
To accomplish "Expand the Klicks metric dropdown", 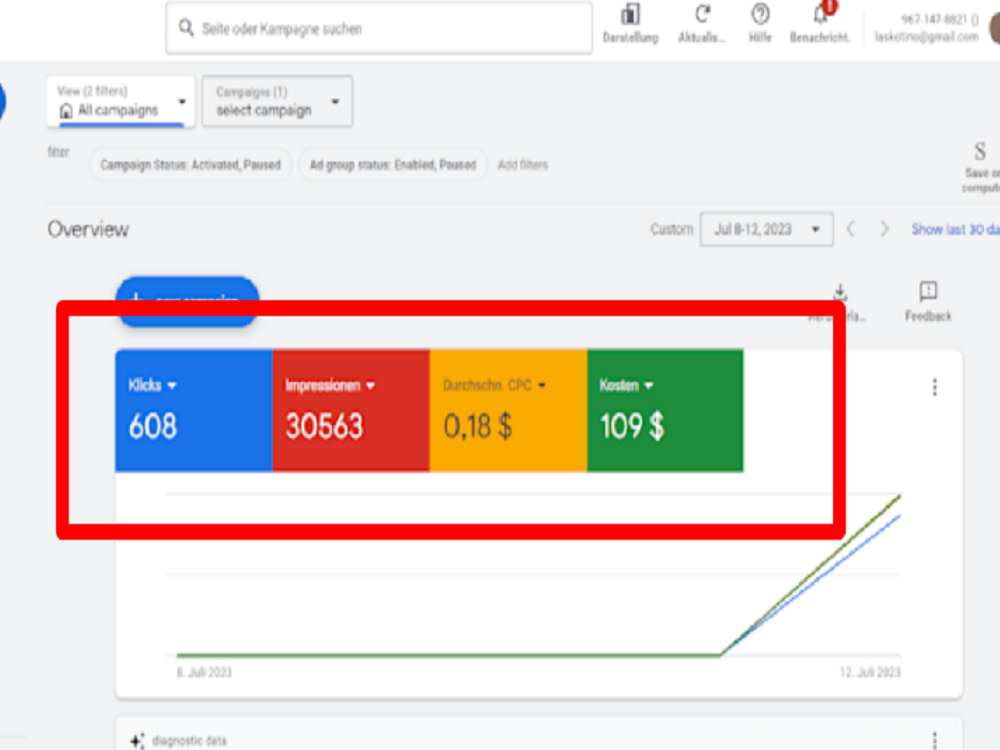I will pyautogui.click(x=172, y=386).
